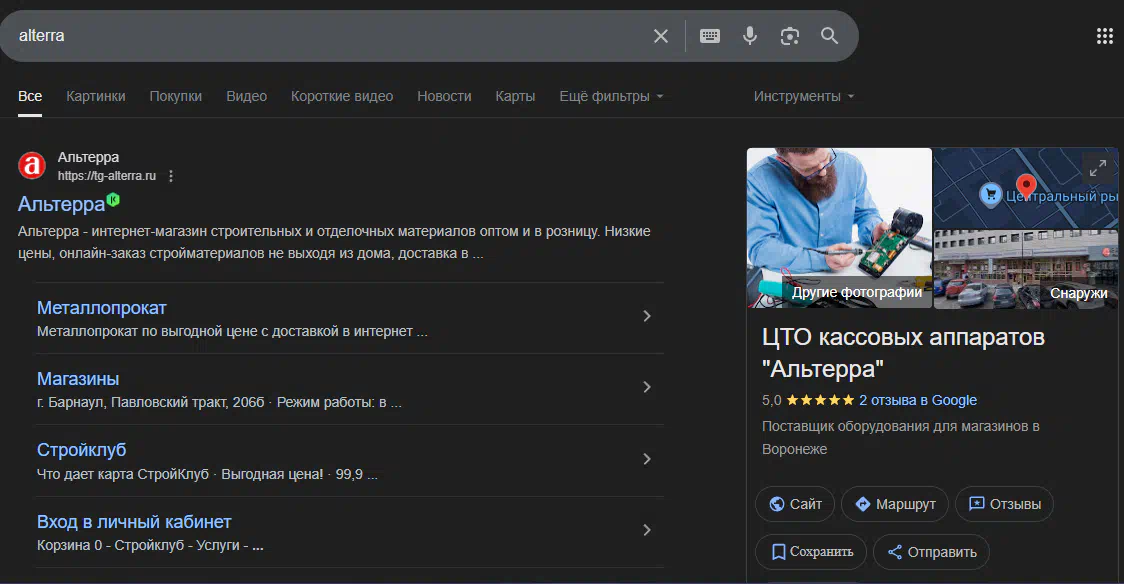Image resolution: width=1124 pixels, height=584 pixels.
Task: Expand the Металлопрокат row chevron
Action: [647, 316]
